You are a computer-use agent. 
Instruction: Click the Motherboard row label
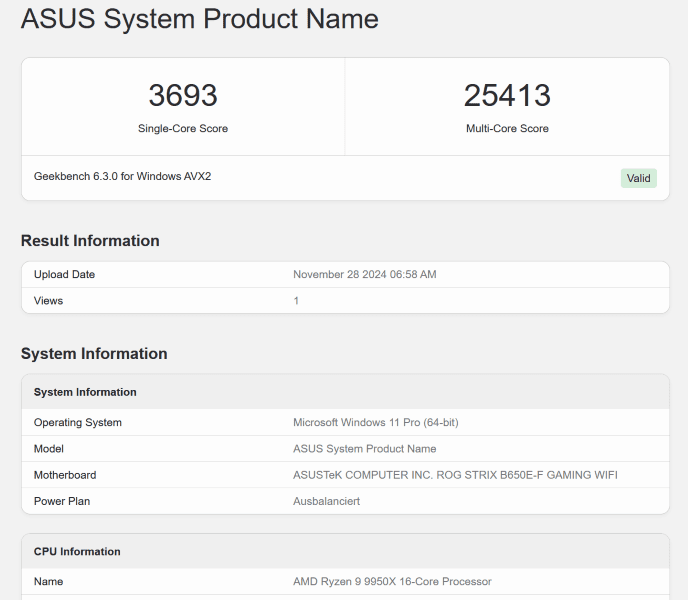coord(65,475)
